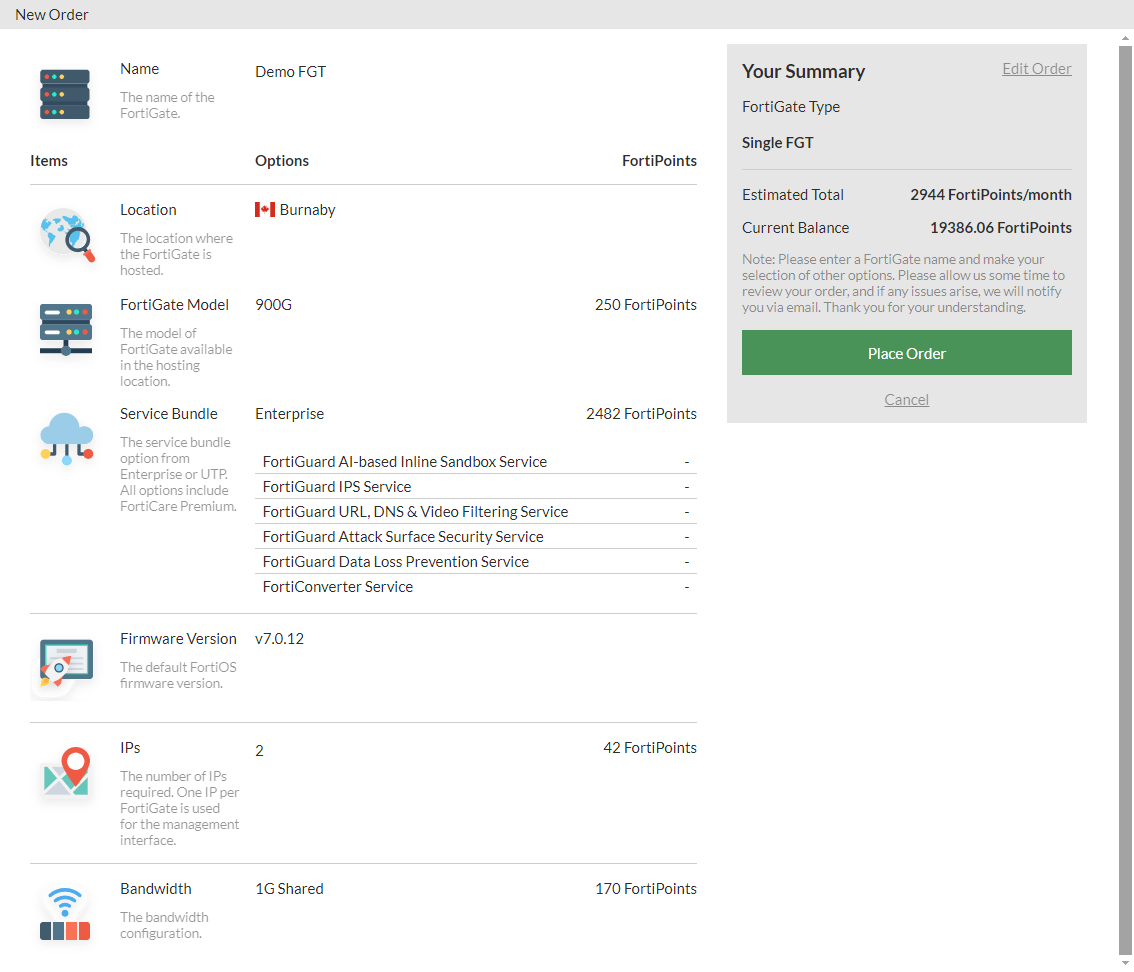This screenshot has width=1134, height=972.
Task: Click the v7.0.12 firmware value
Action: click(x=279, y=638)
